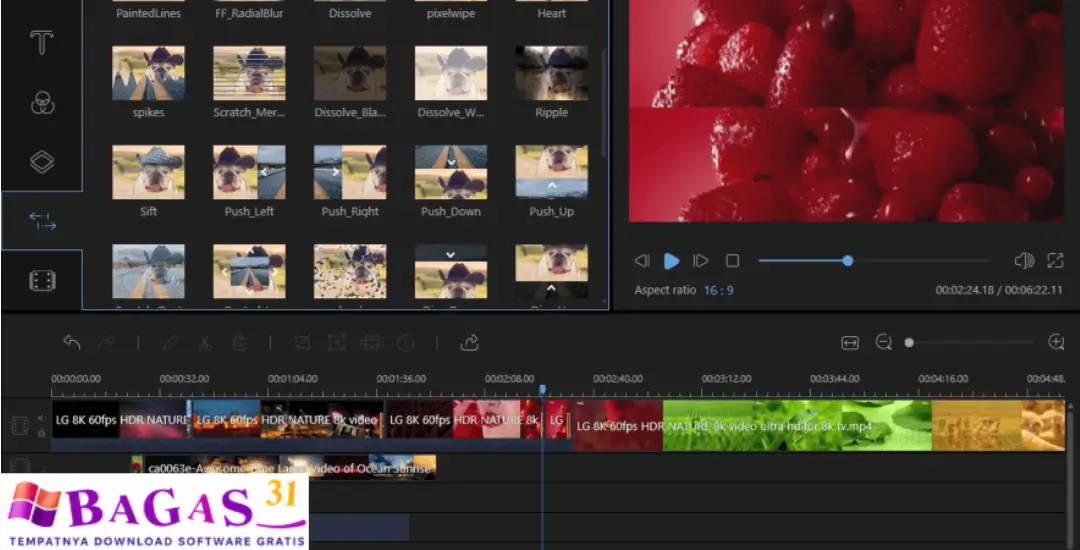This screenshot has width=1080, height=550.
Task: Select the Ripple transition thumbnail
Action: point(552,73)
